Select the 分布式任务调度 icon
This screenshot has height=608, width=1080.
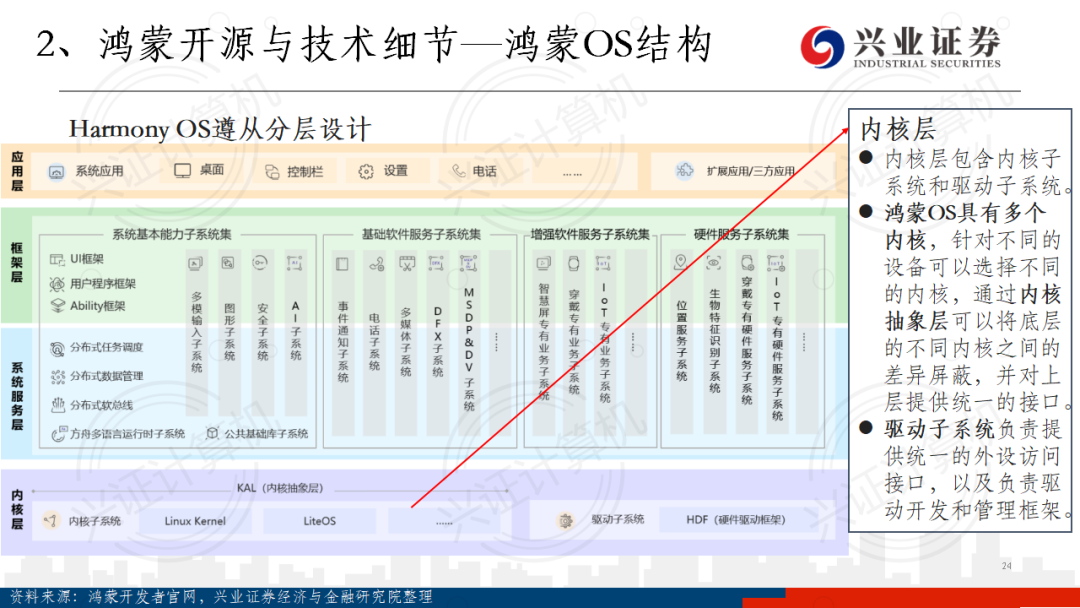pos(57,348)
